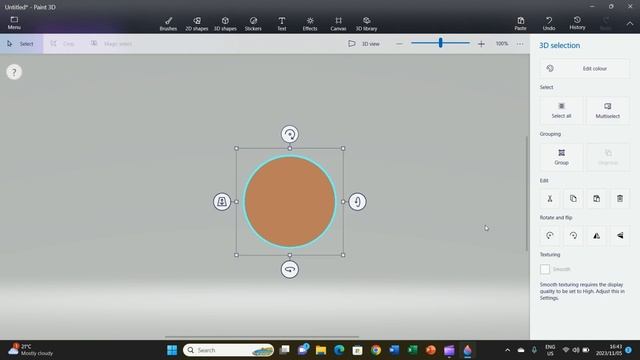Image resolution: width=640 pixels, height=360 pixels.
Task: Undo the last action
Action: 549,24
